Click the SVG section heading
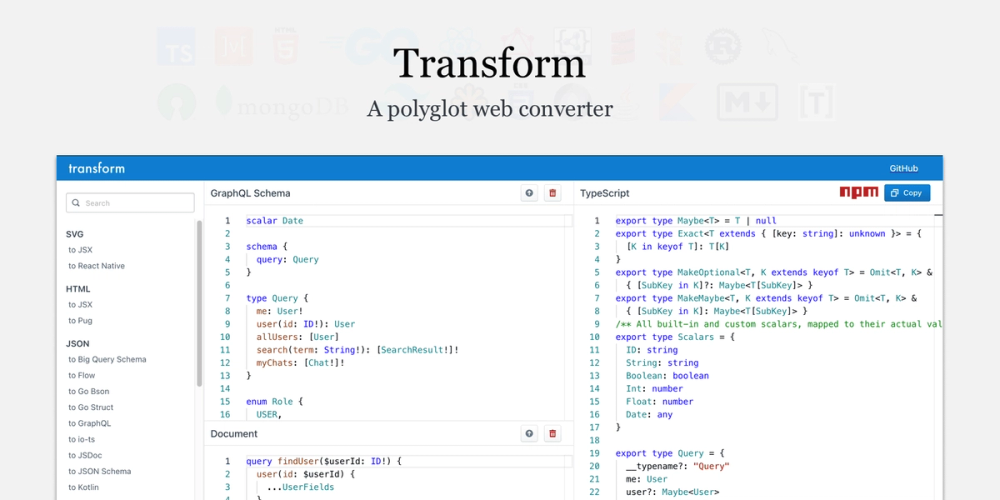The height and width of the screenshot is (500, 1000). coord(75,234)
